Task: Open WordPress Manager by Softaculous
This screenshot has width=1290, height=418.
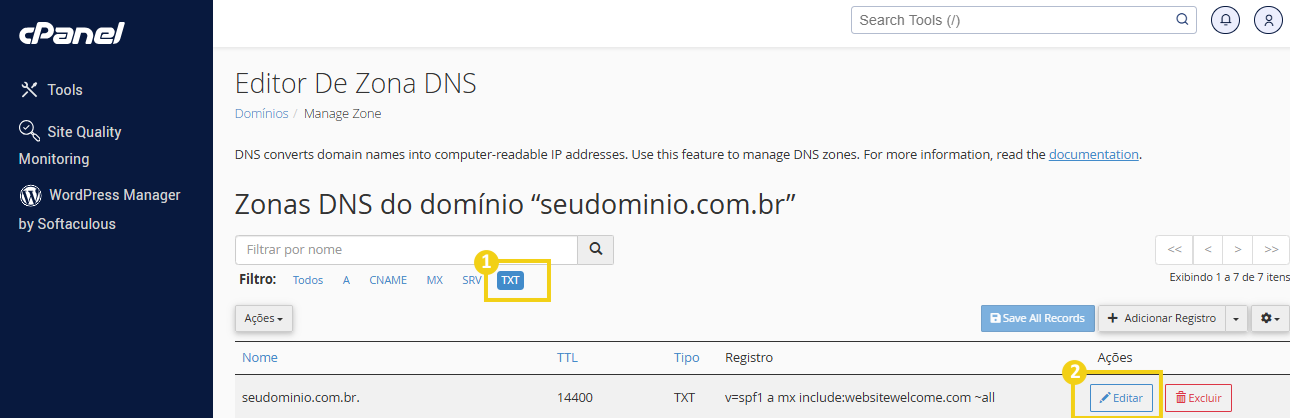Action: coord(99,209)
